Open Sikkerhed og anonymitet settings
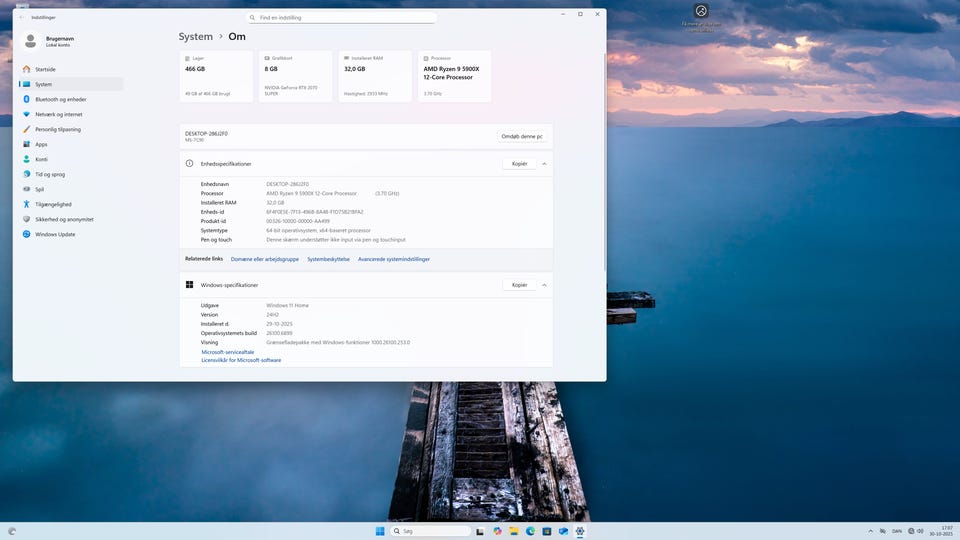Viewport: 960px width, 540px height. click(64, 219)
